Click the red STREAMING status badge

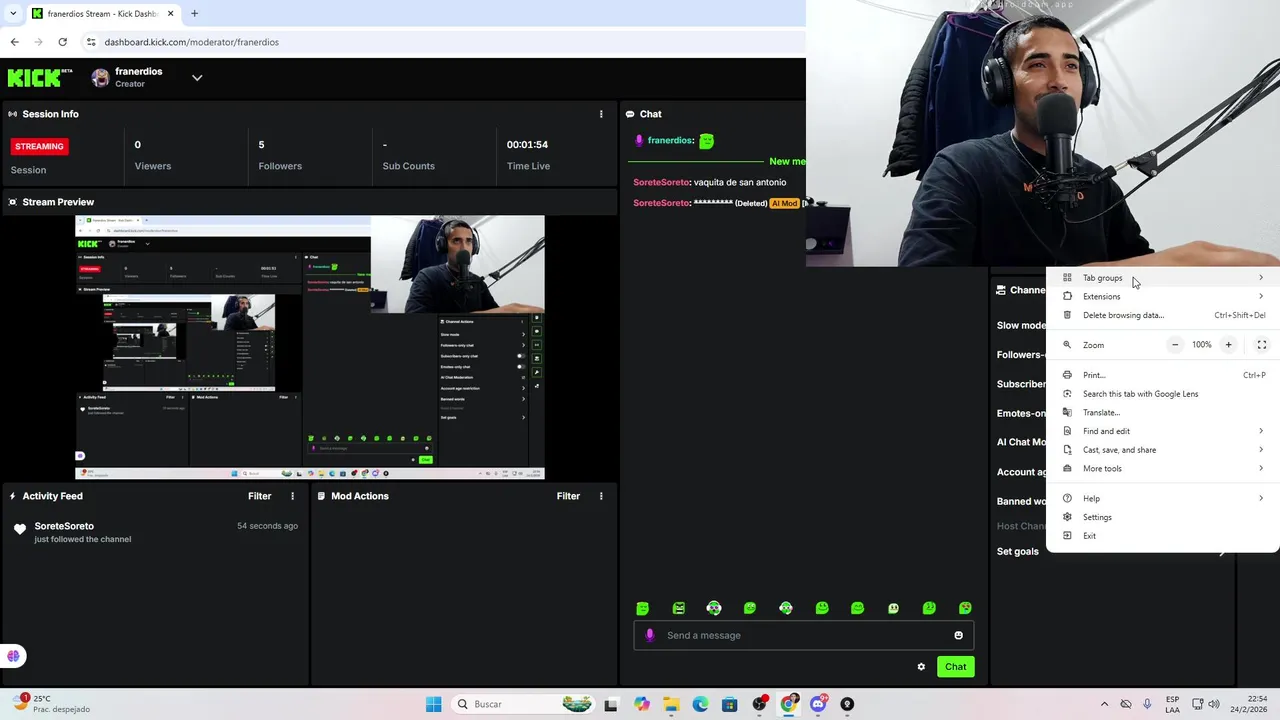coord(39,146)
